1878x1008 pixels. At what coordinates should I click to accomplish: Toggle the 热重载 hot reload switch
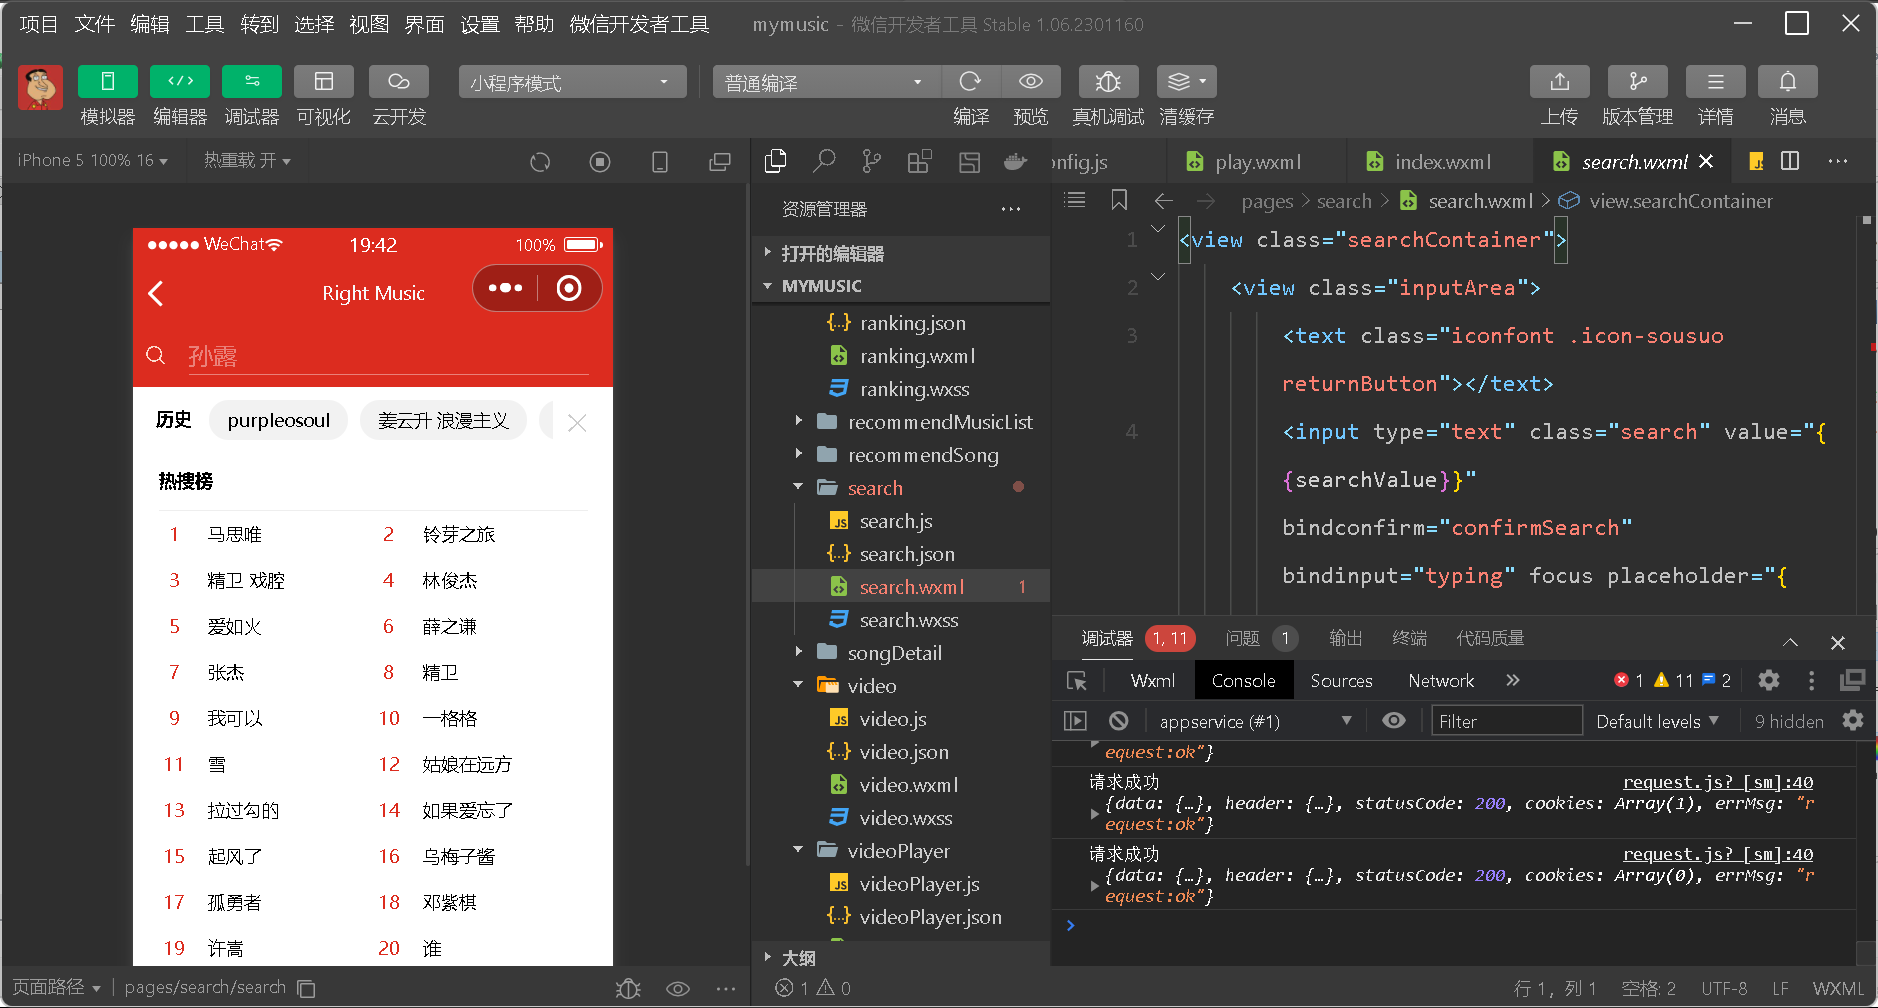247,160
